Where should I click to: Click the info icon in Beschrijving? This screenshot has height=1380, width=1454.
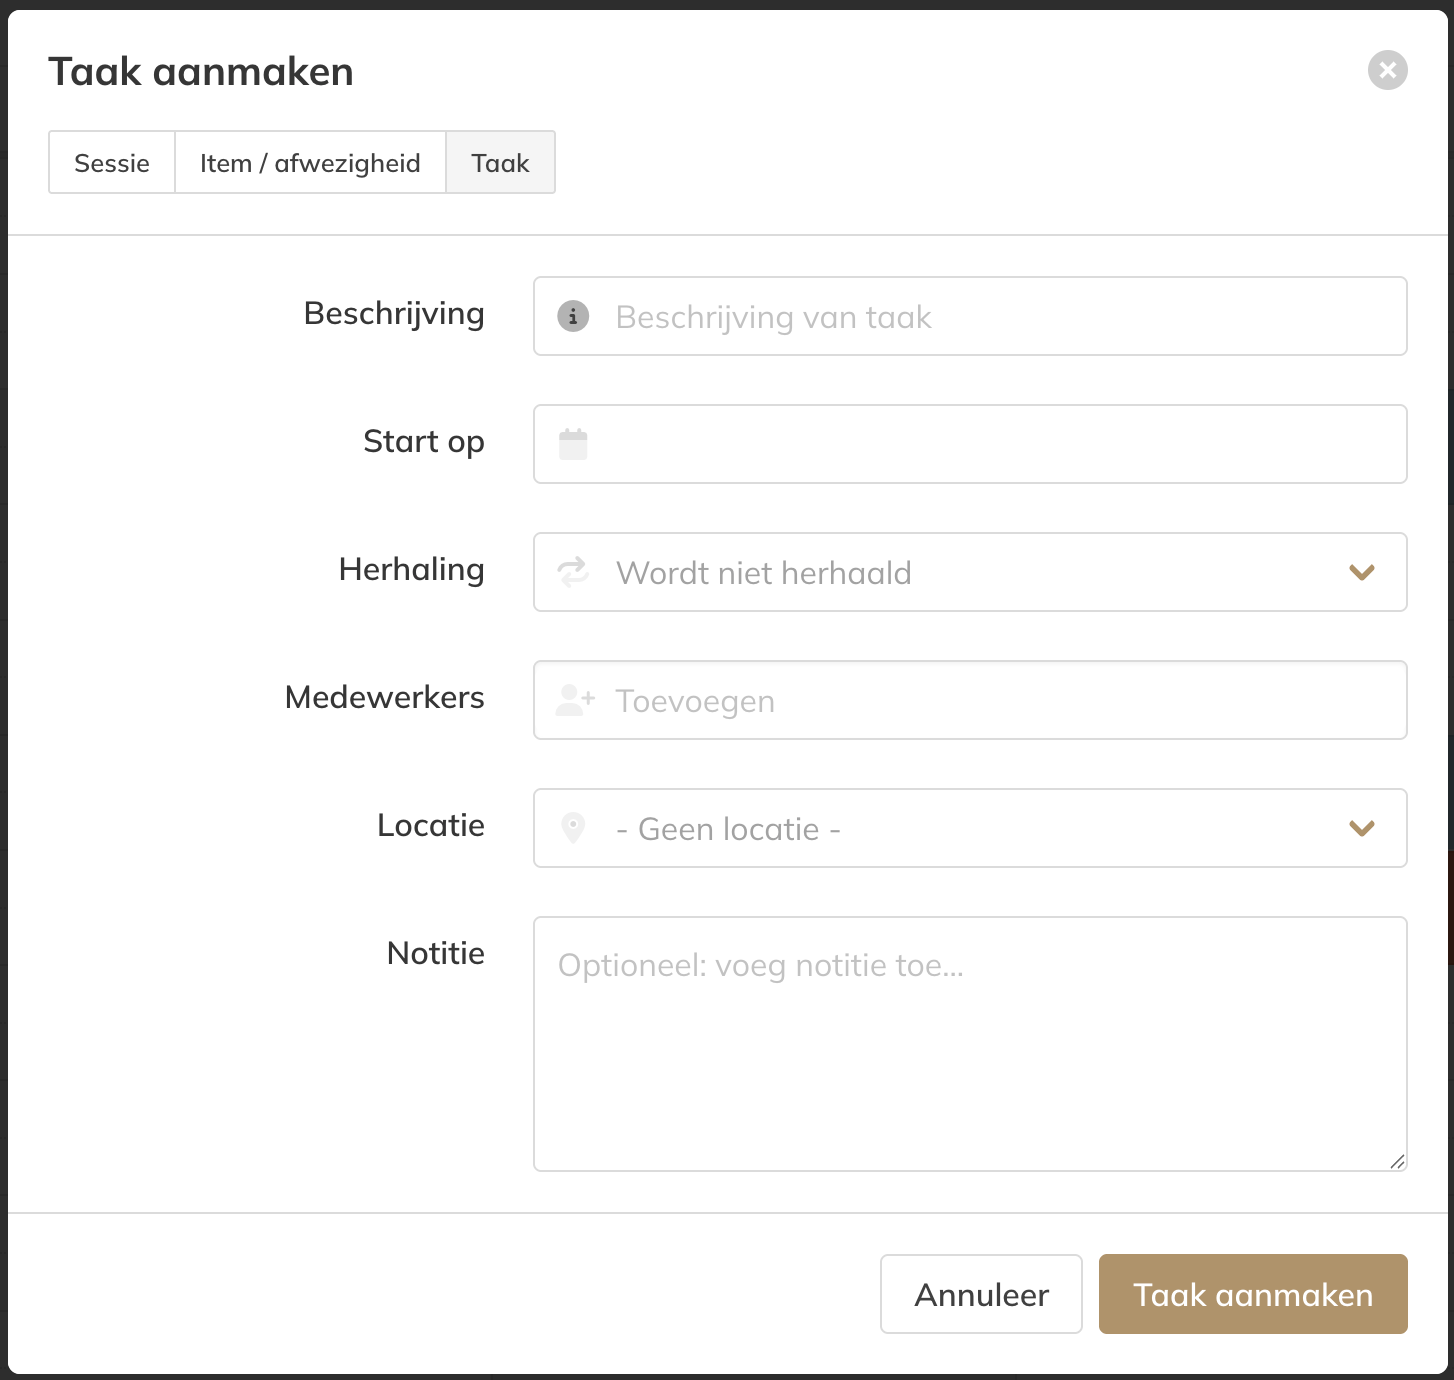pos(573,317)
